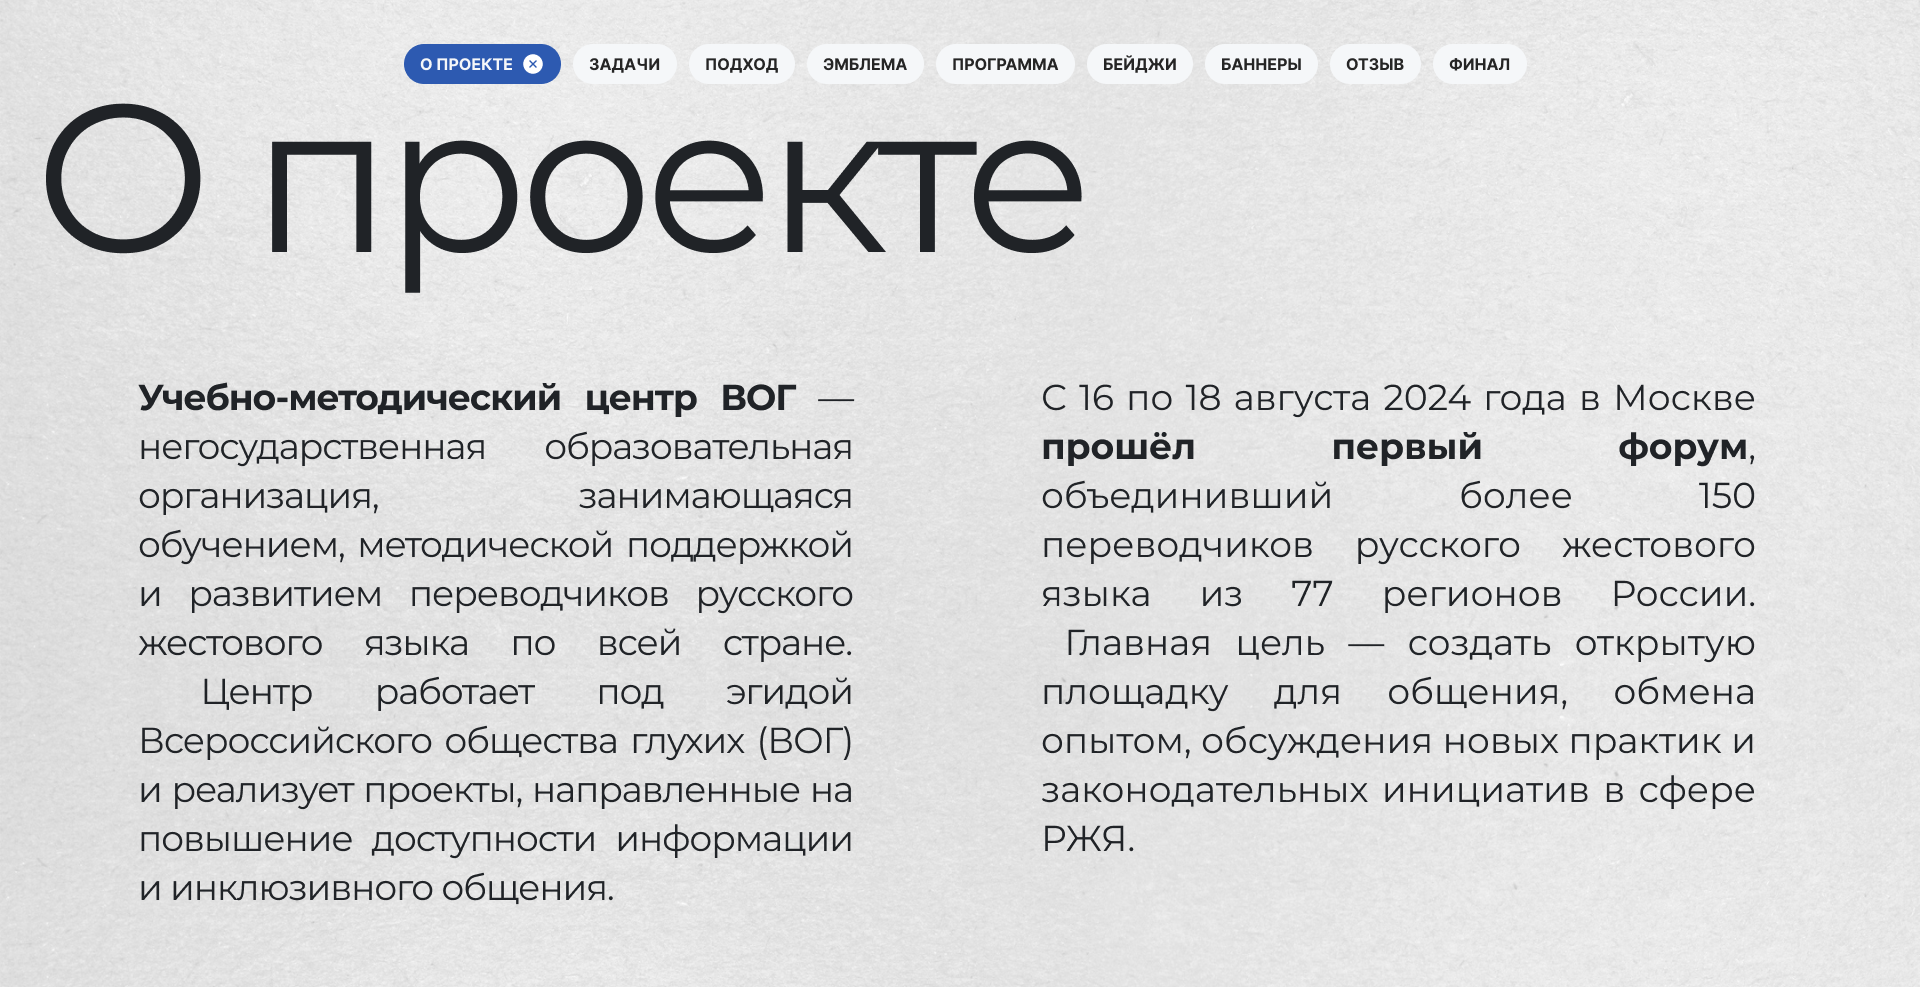Viewport: 1920px width, 987px height.
Task: Open the ЗАДАЧИ section
Action: [624, 64]
